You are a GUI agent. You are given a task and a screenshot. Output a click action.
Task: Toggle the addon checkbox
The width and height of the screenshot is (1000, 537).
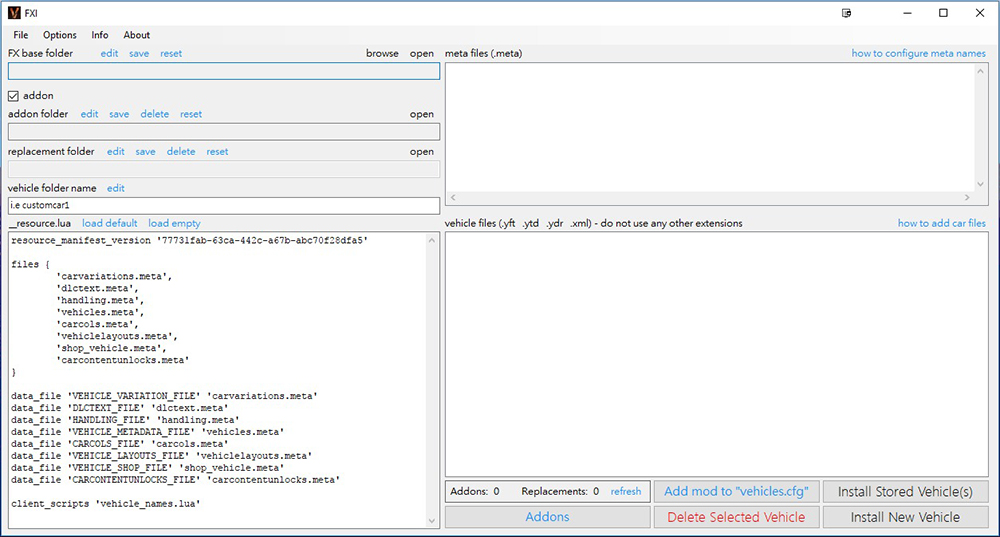coord(14,96)
